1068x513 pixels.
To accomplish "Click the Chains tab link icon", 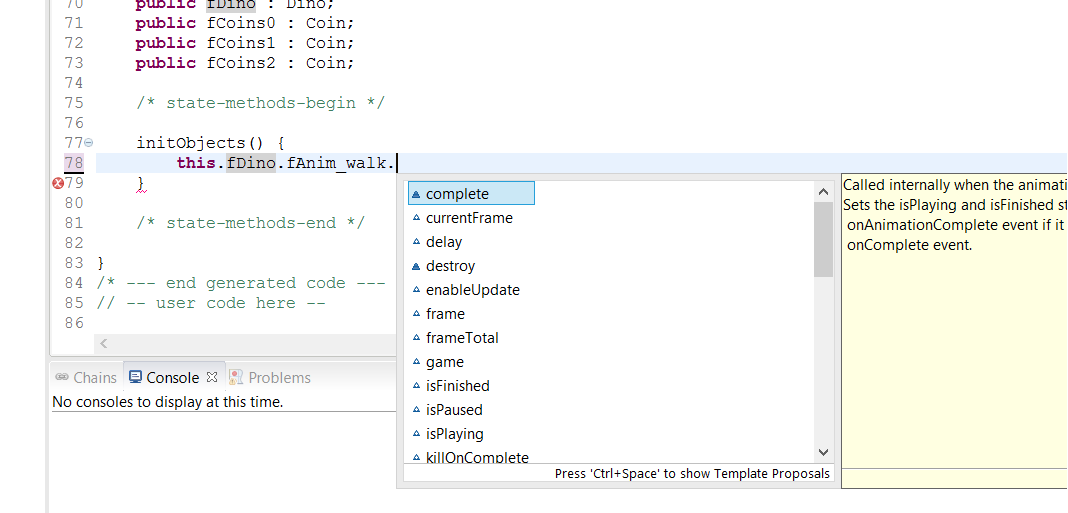I will [x=62, y=377].
